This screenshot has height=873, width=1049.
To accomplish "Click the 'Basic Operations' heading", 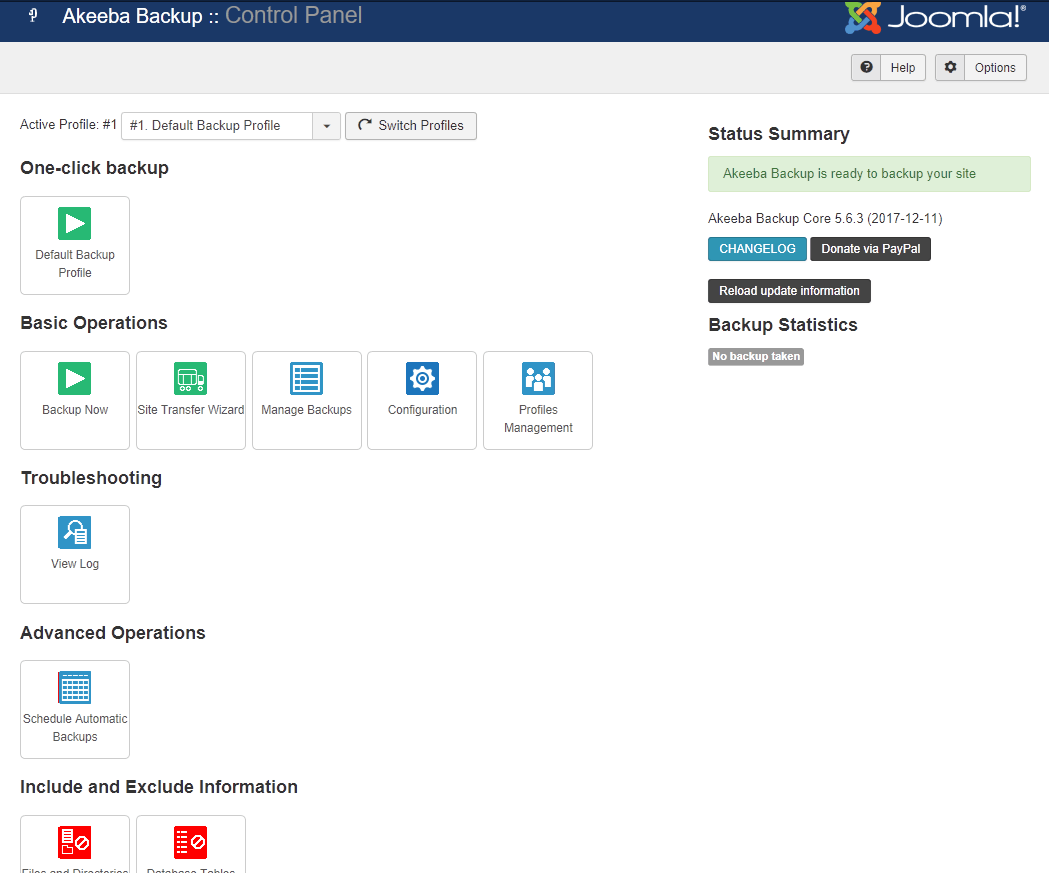I will [94, 323].
